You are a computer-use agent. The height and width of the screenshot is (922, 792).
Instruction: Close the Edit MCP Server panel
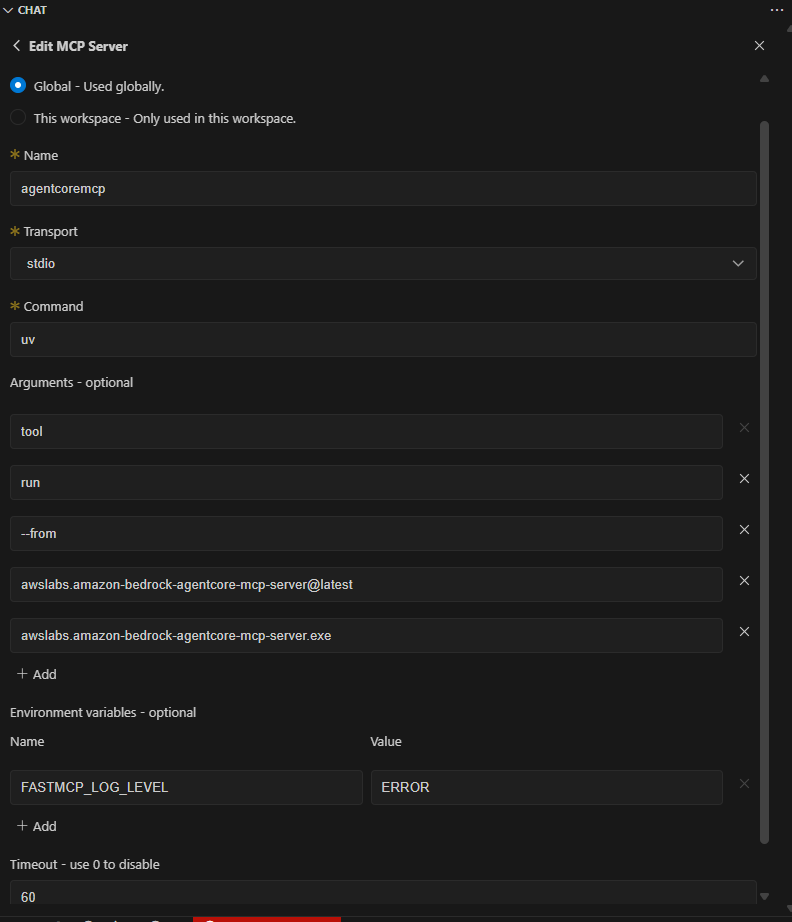(759, 46)
